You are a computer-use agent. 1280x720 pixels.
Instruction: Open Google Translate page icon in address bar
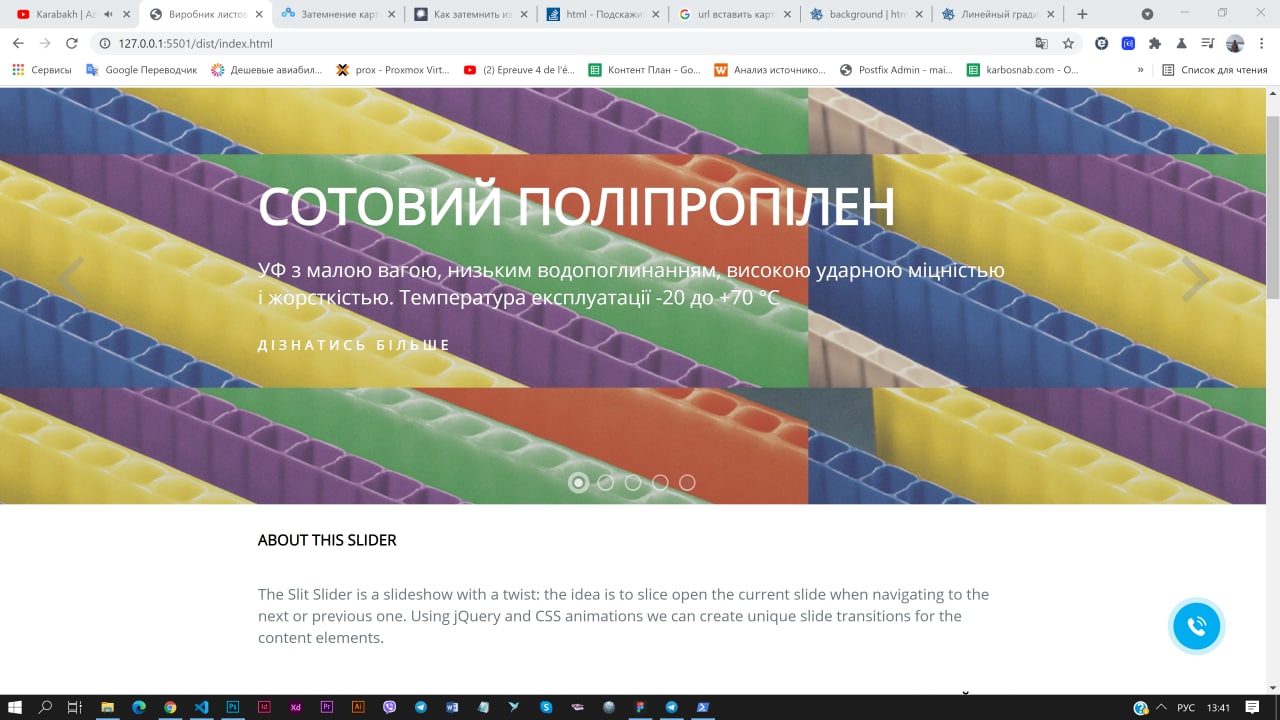[1042, 43]
